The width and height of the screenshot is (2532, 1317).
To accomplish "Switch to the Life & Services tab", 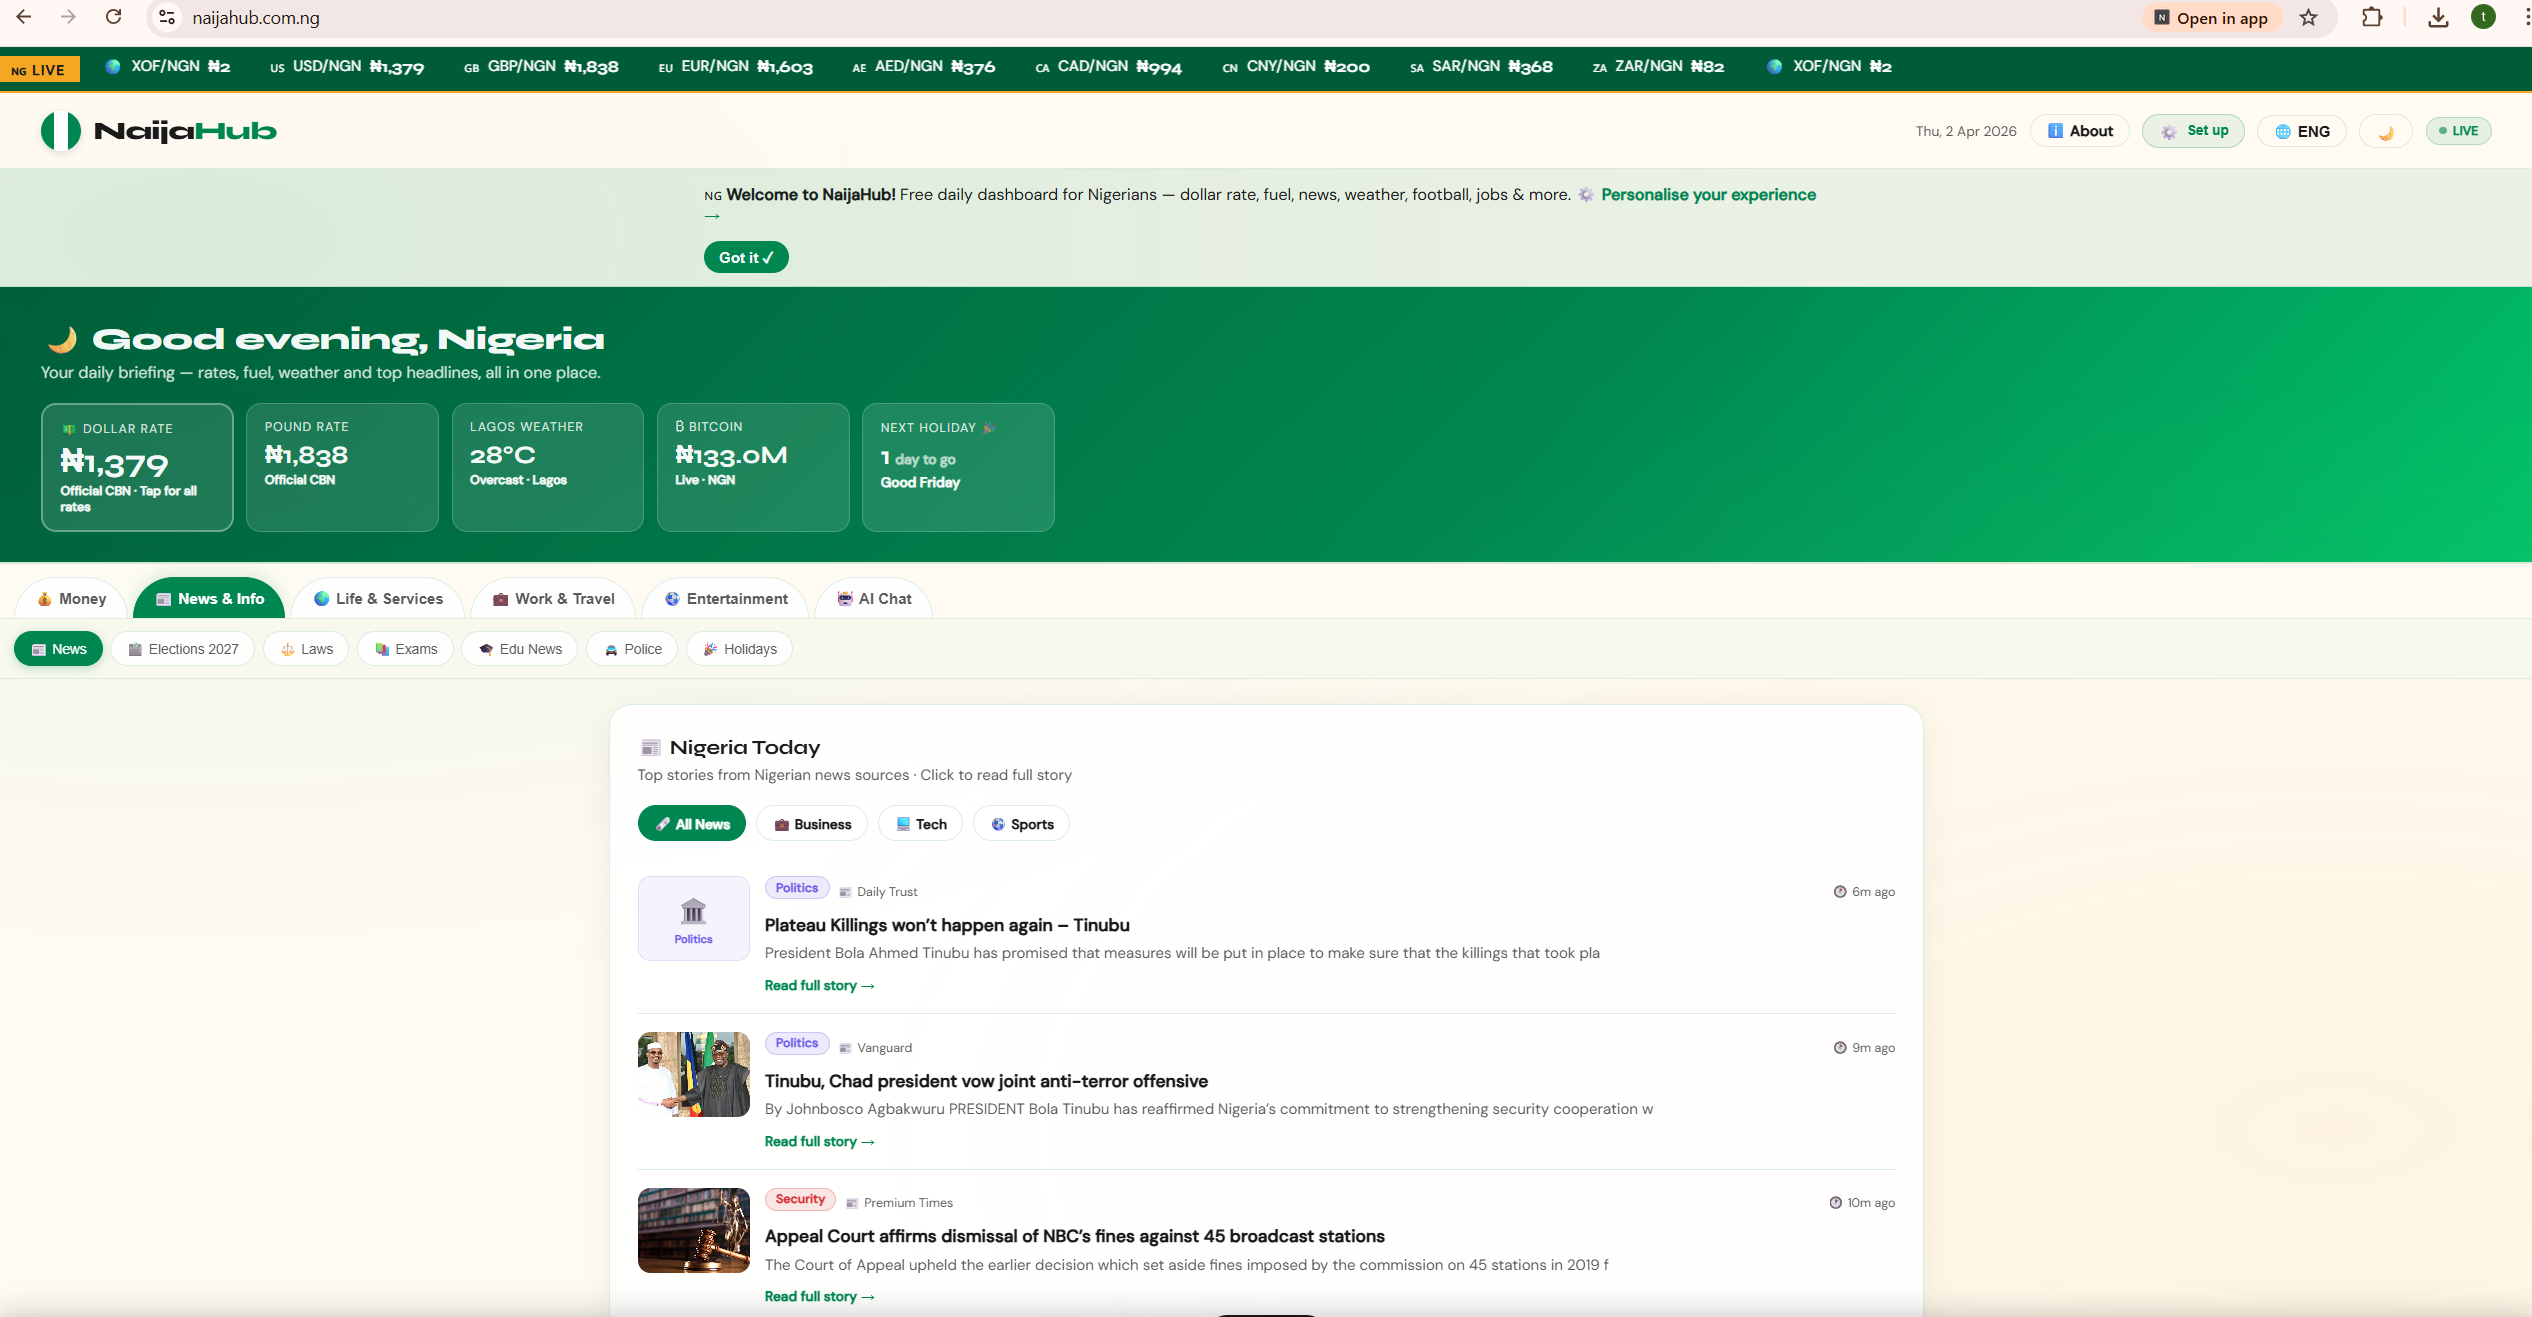I will pos(378,599).
